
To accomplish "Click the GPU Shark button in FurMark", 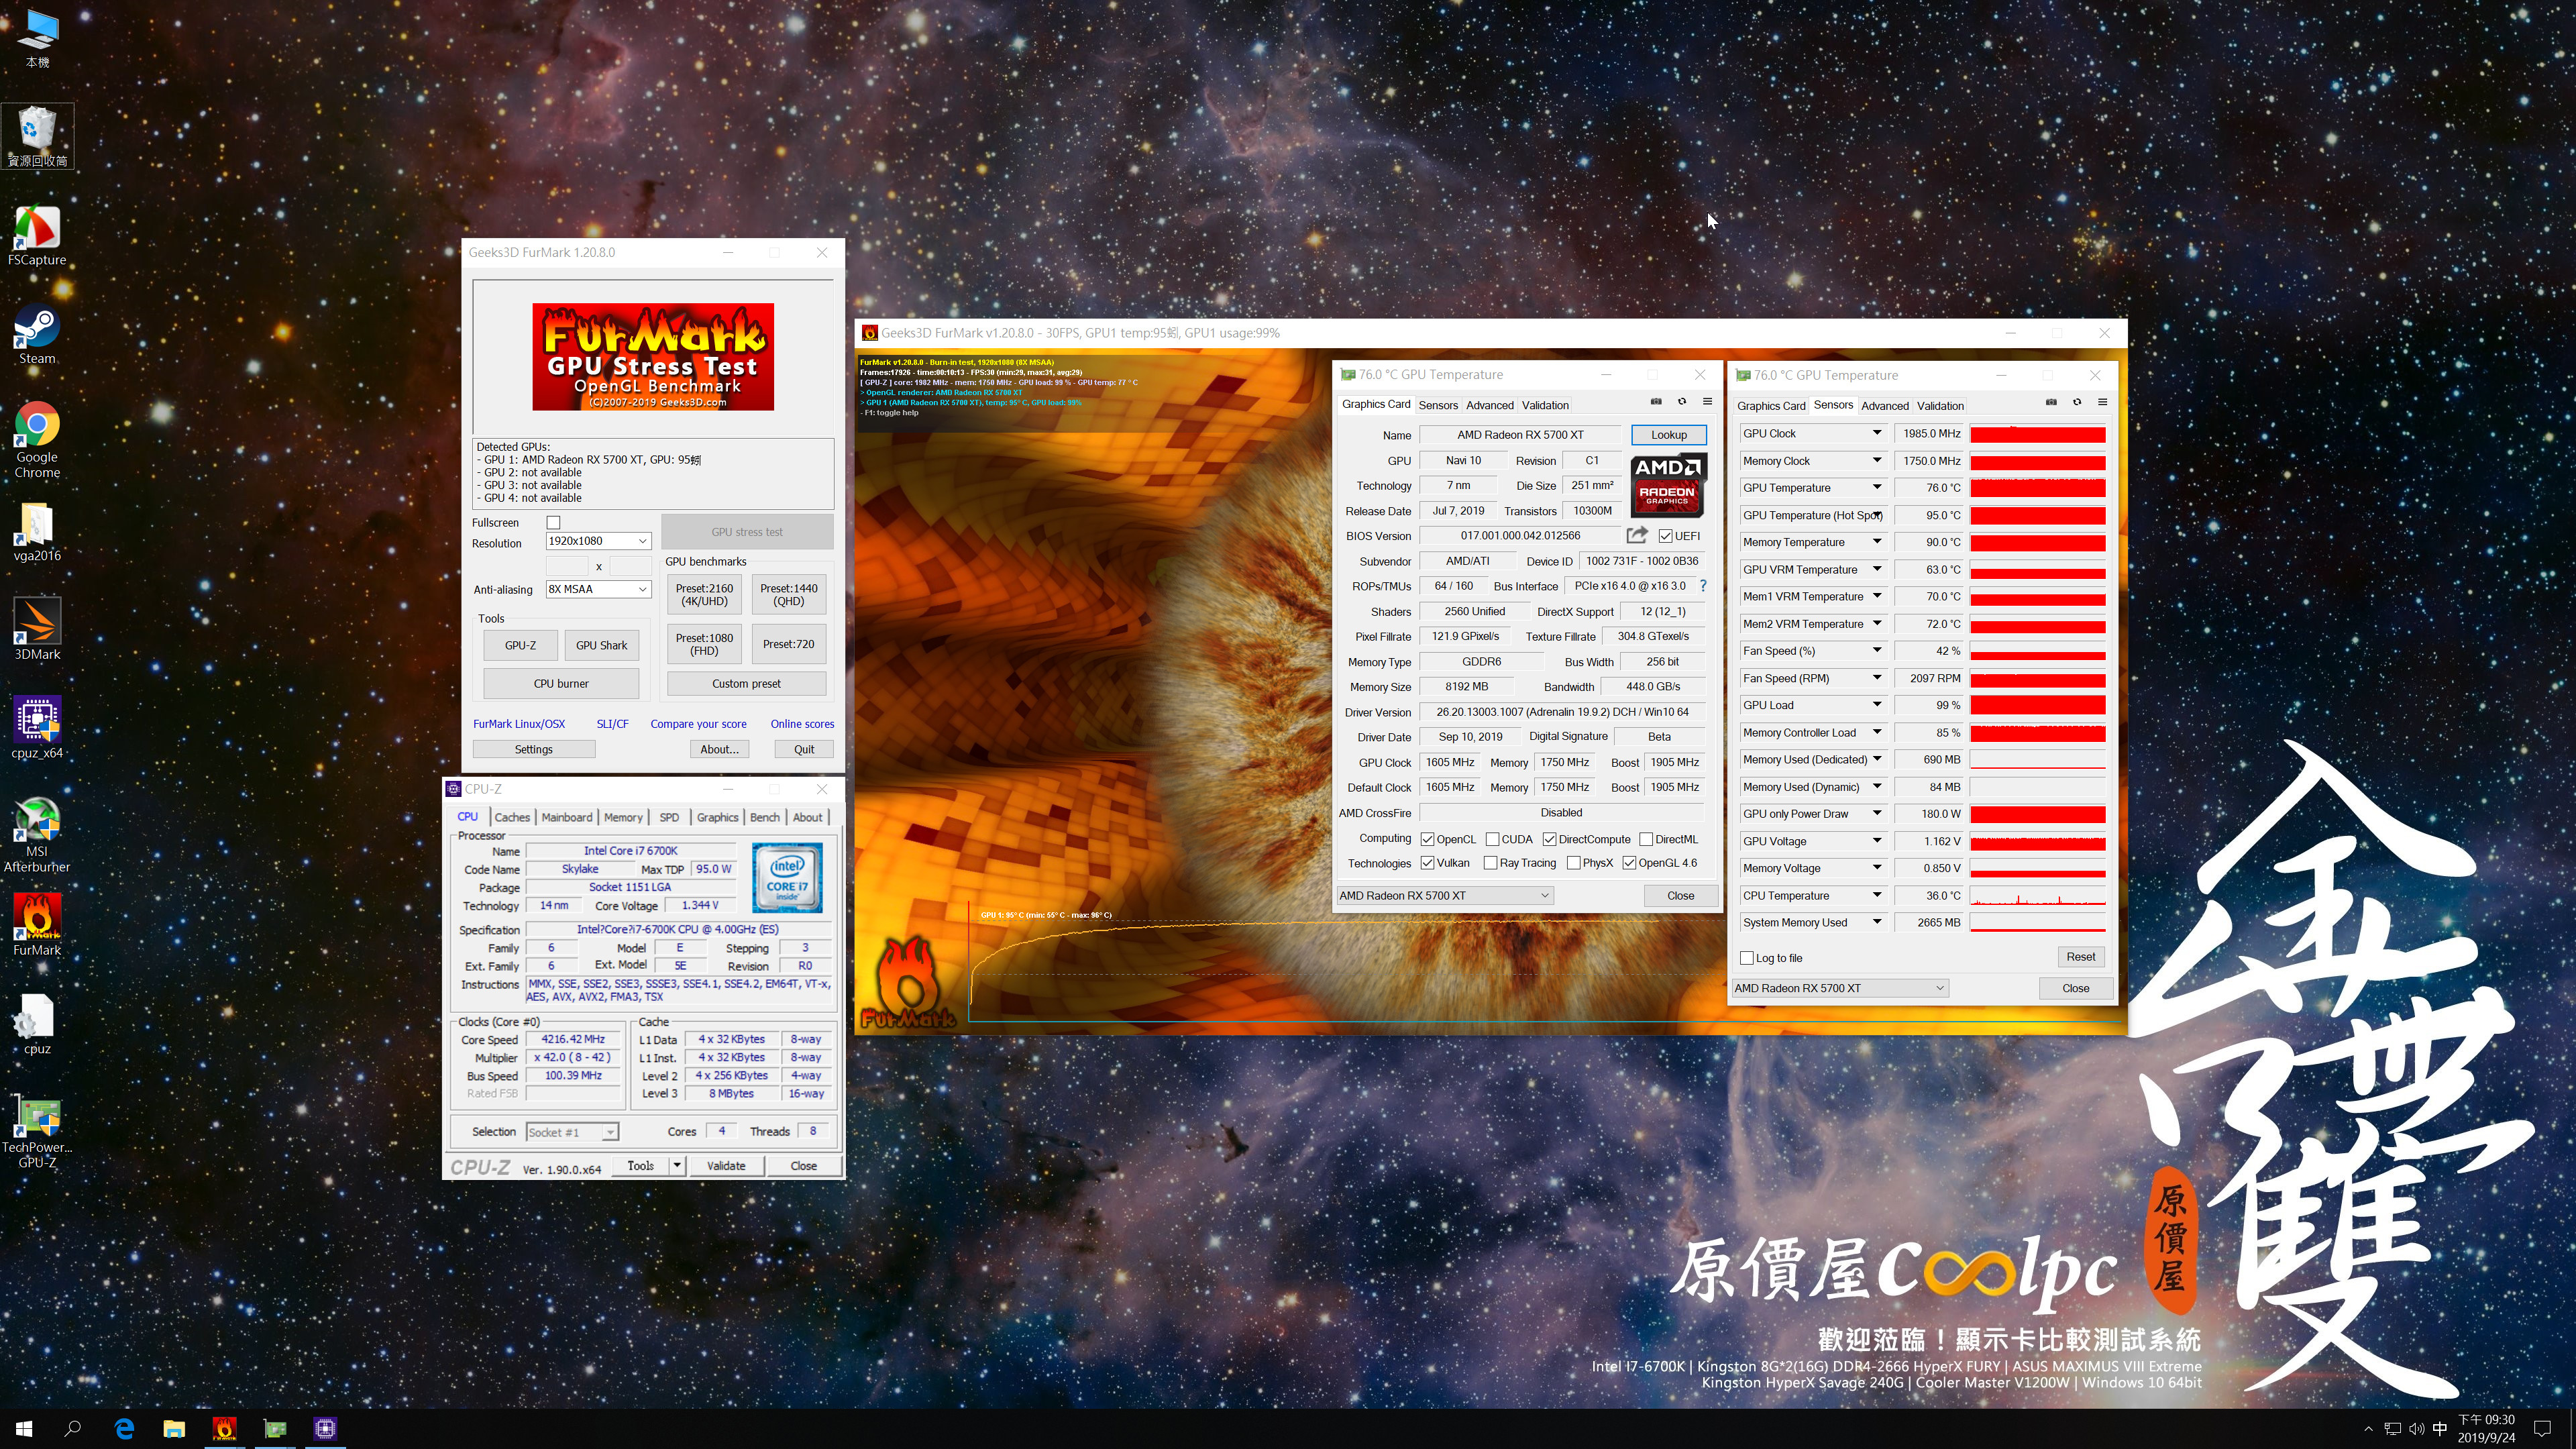I will coord(601,645).
